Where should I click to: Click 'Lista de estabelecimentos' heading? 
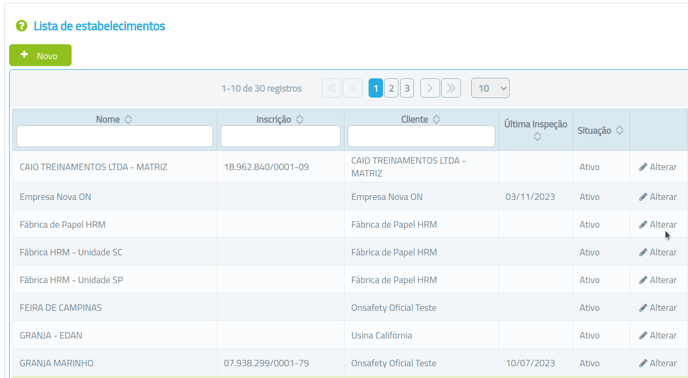tap(99, 26)
